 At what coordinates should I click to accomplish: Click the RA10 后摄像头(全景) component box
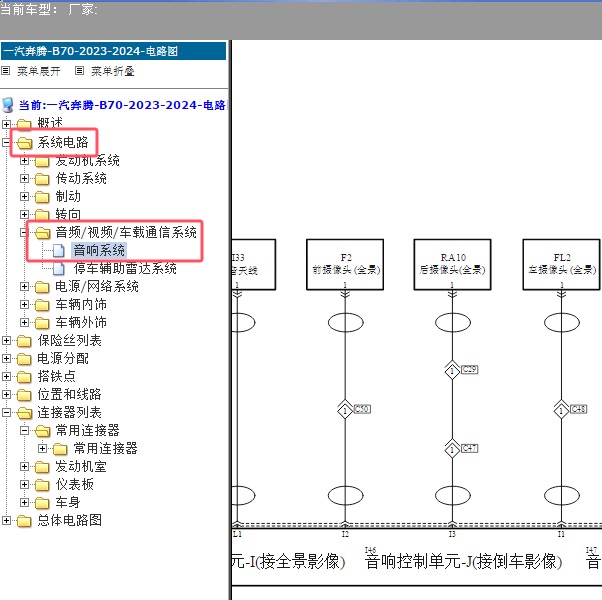452,264
